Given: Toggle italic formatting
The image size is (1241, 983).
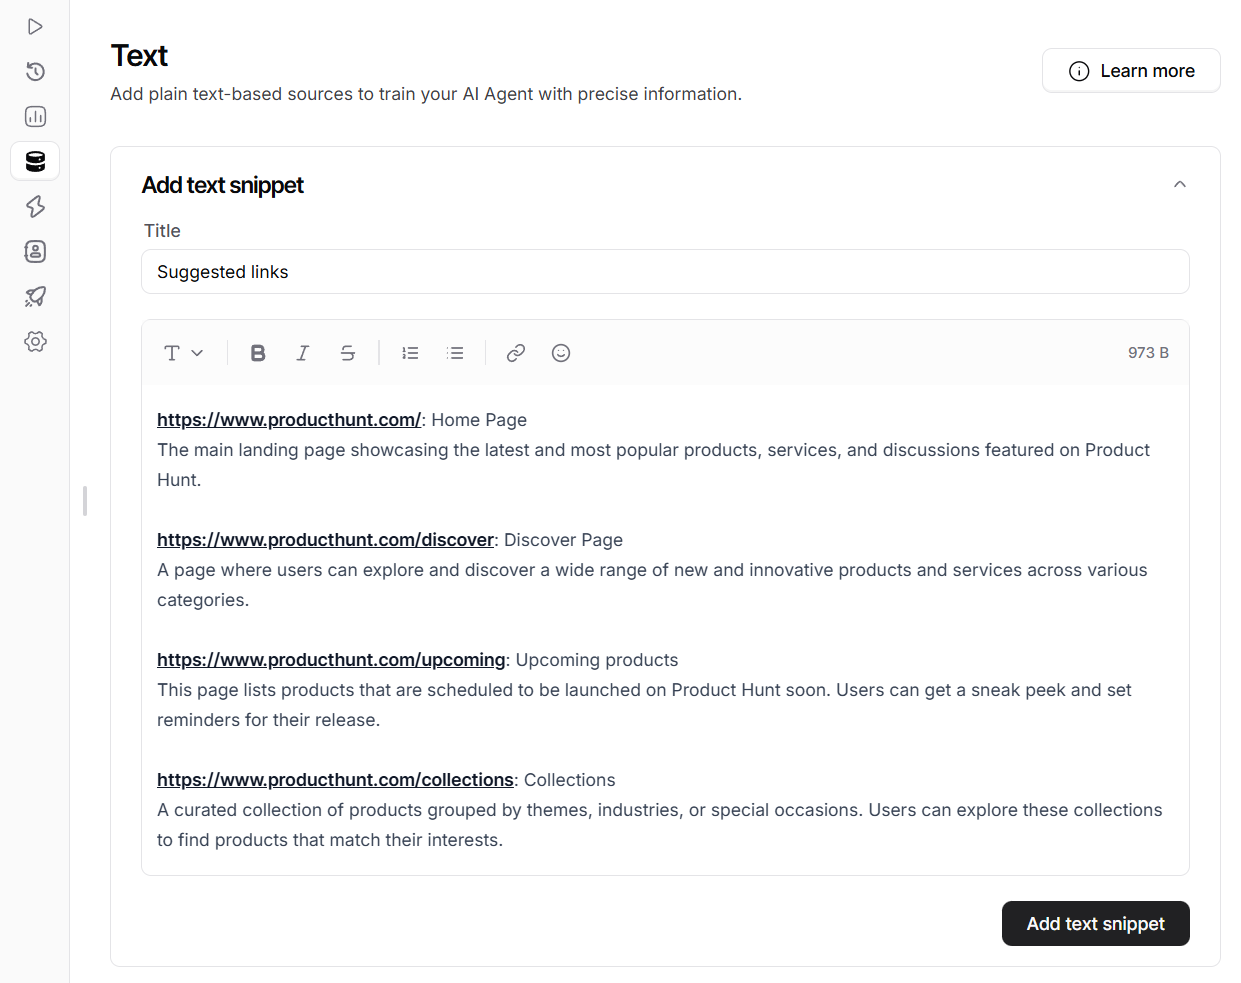Looking at the screenshot, I should point(302,352).
